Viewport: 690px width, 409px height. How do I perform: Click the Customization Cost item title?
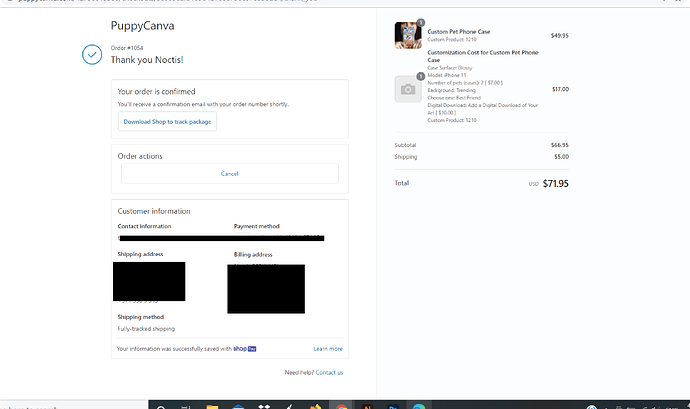click(x=483, y=56)
